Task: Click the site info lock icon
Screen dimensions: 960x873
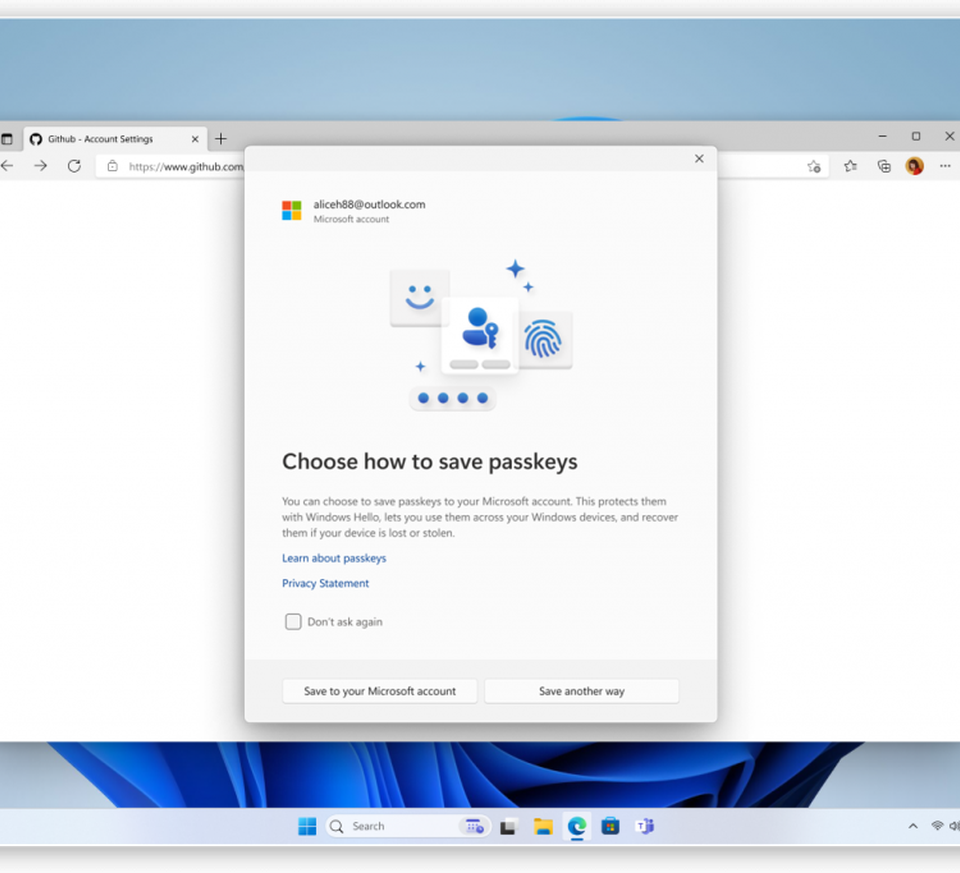Action: (x=113, y=166)
